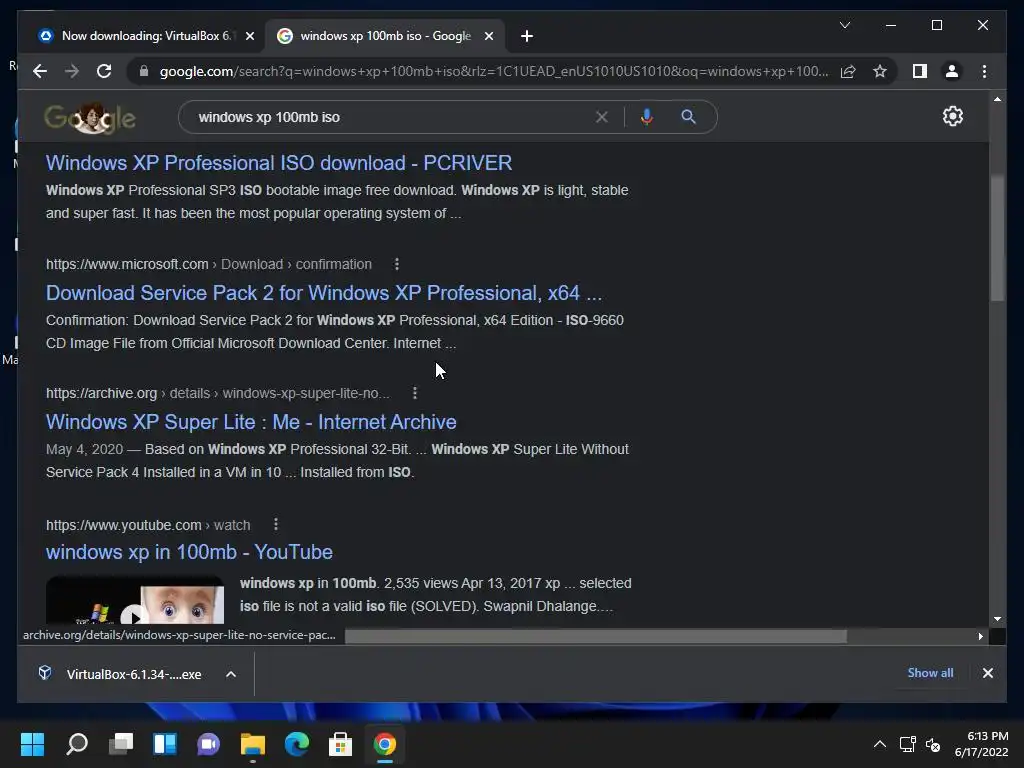
Task: Open the Chrome side panel
Action: (x=920, y=71)
